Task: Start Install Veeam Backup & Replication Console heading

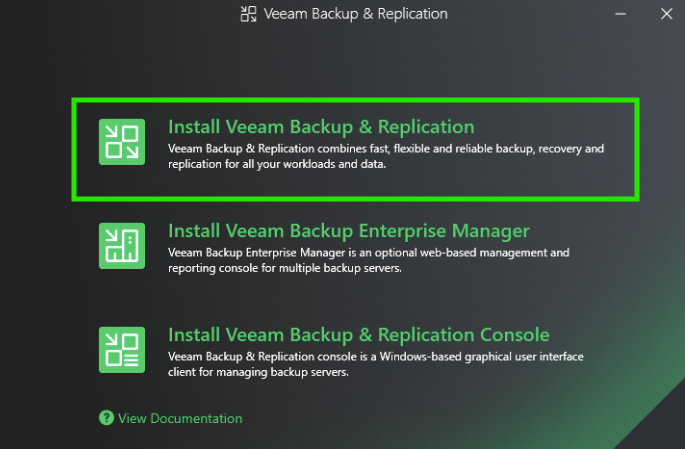Action: click(358, 335)
